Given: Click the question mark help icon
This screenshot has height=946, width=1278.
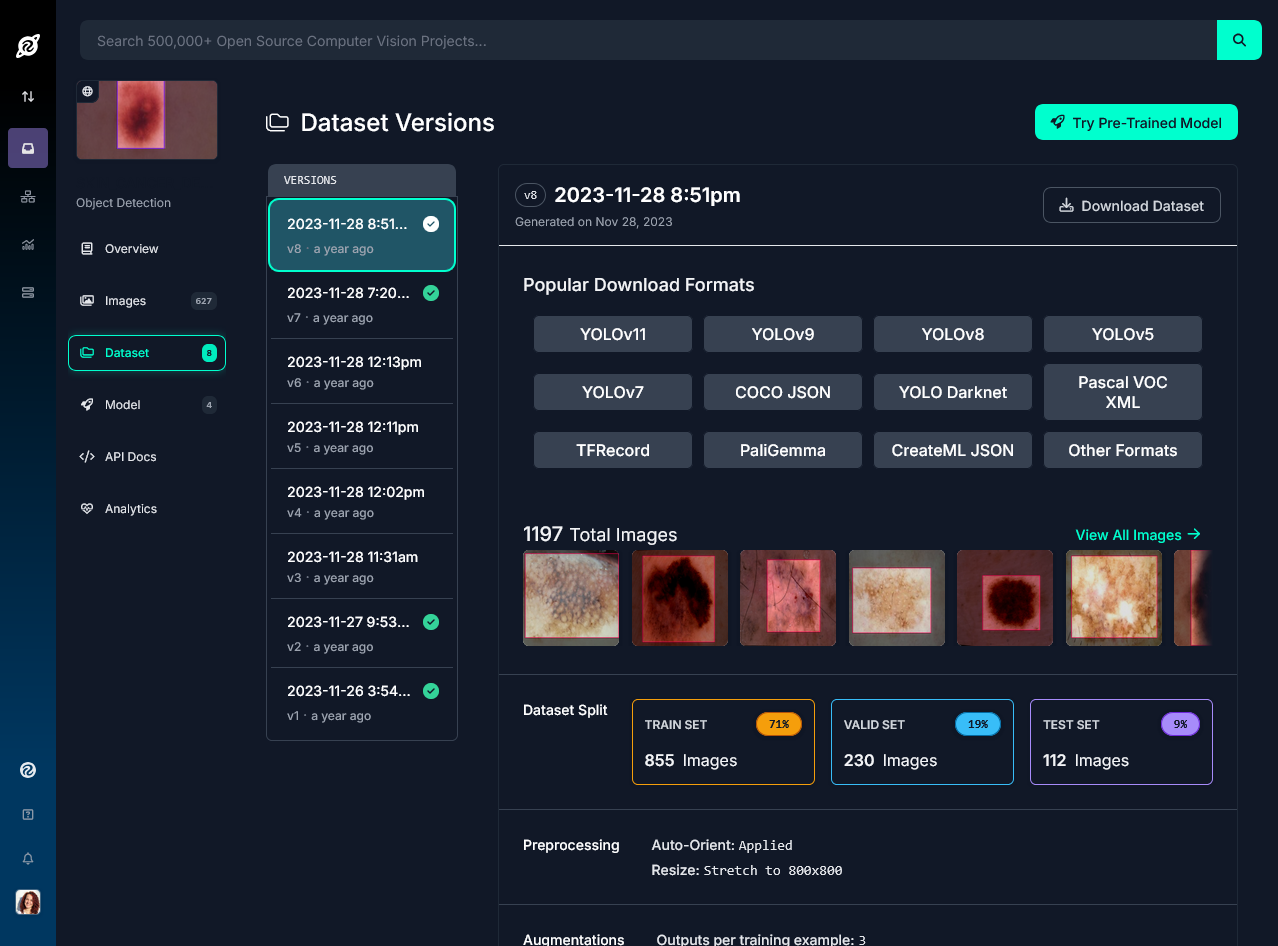Looking at the screenshot, I should (x=28, y=814).
